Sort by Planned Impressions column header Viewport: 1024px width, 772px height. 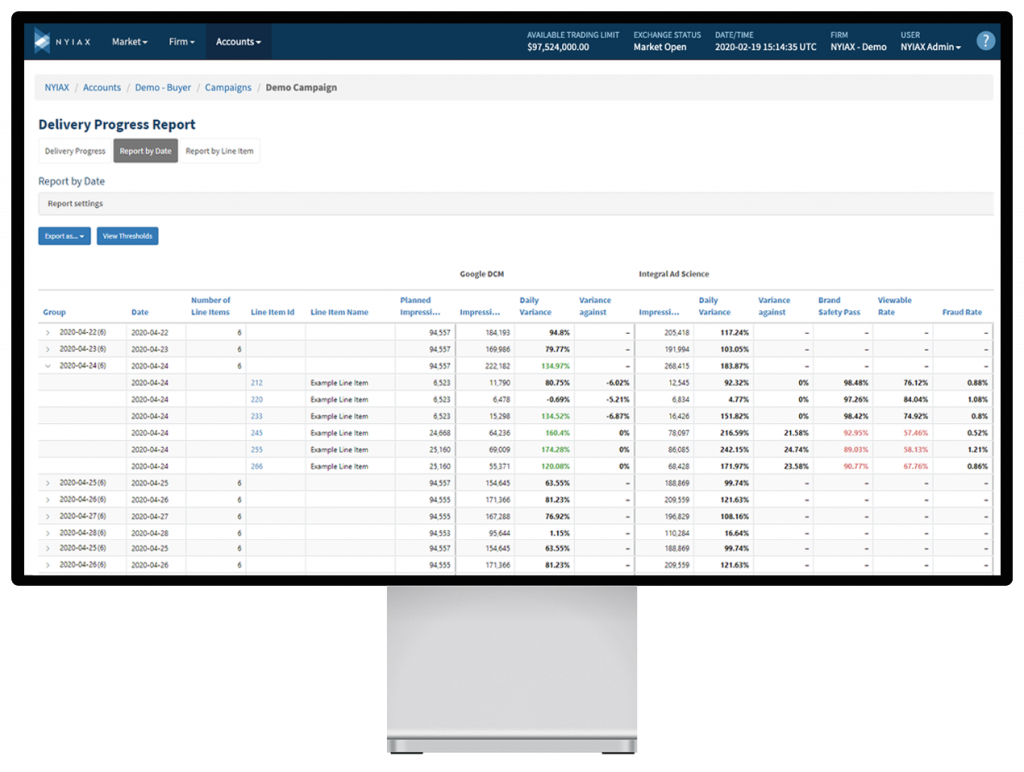click(x=420, y=306)
